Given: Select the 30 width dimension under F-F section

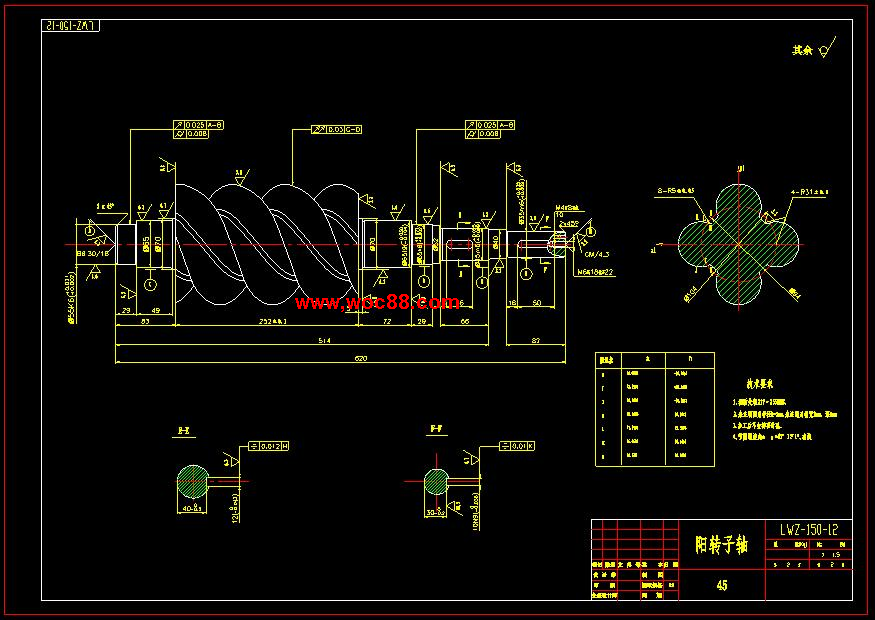Looking at the screenshot, I should pyautogui.click(x=436, y=512).
